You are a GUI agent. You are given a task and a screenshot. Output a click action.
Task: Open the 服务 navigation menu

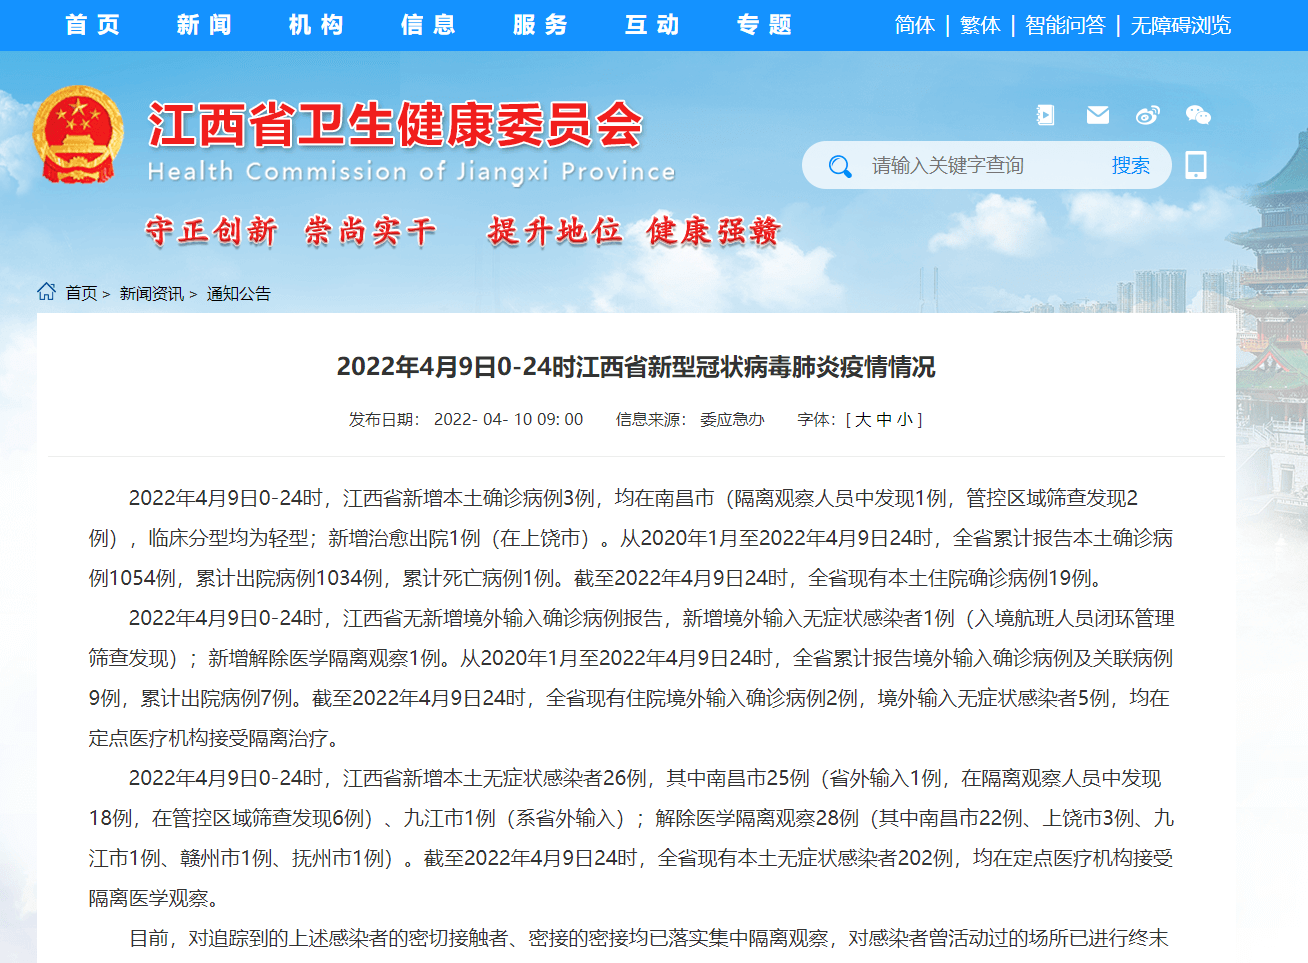(x=541, y=25)
